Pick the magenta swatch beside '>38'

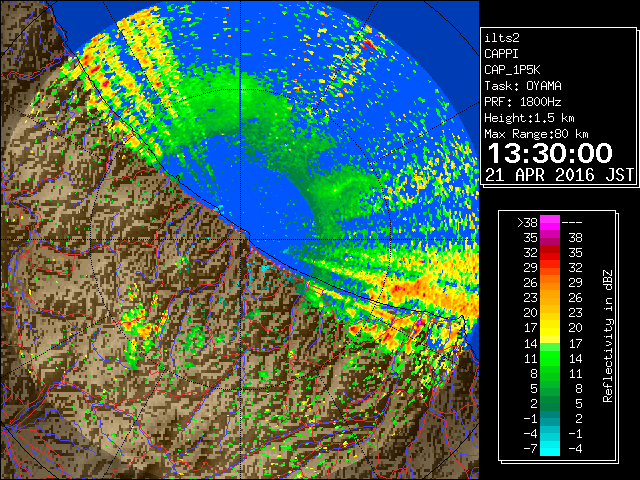pyautogui.click(x=549, y=223)
